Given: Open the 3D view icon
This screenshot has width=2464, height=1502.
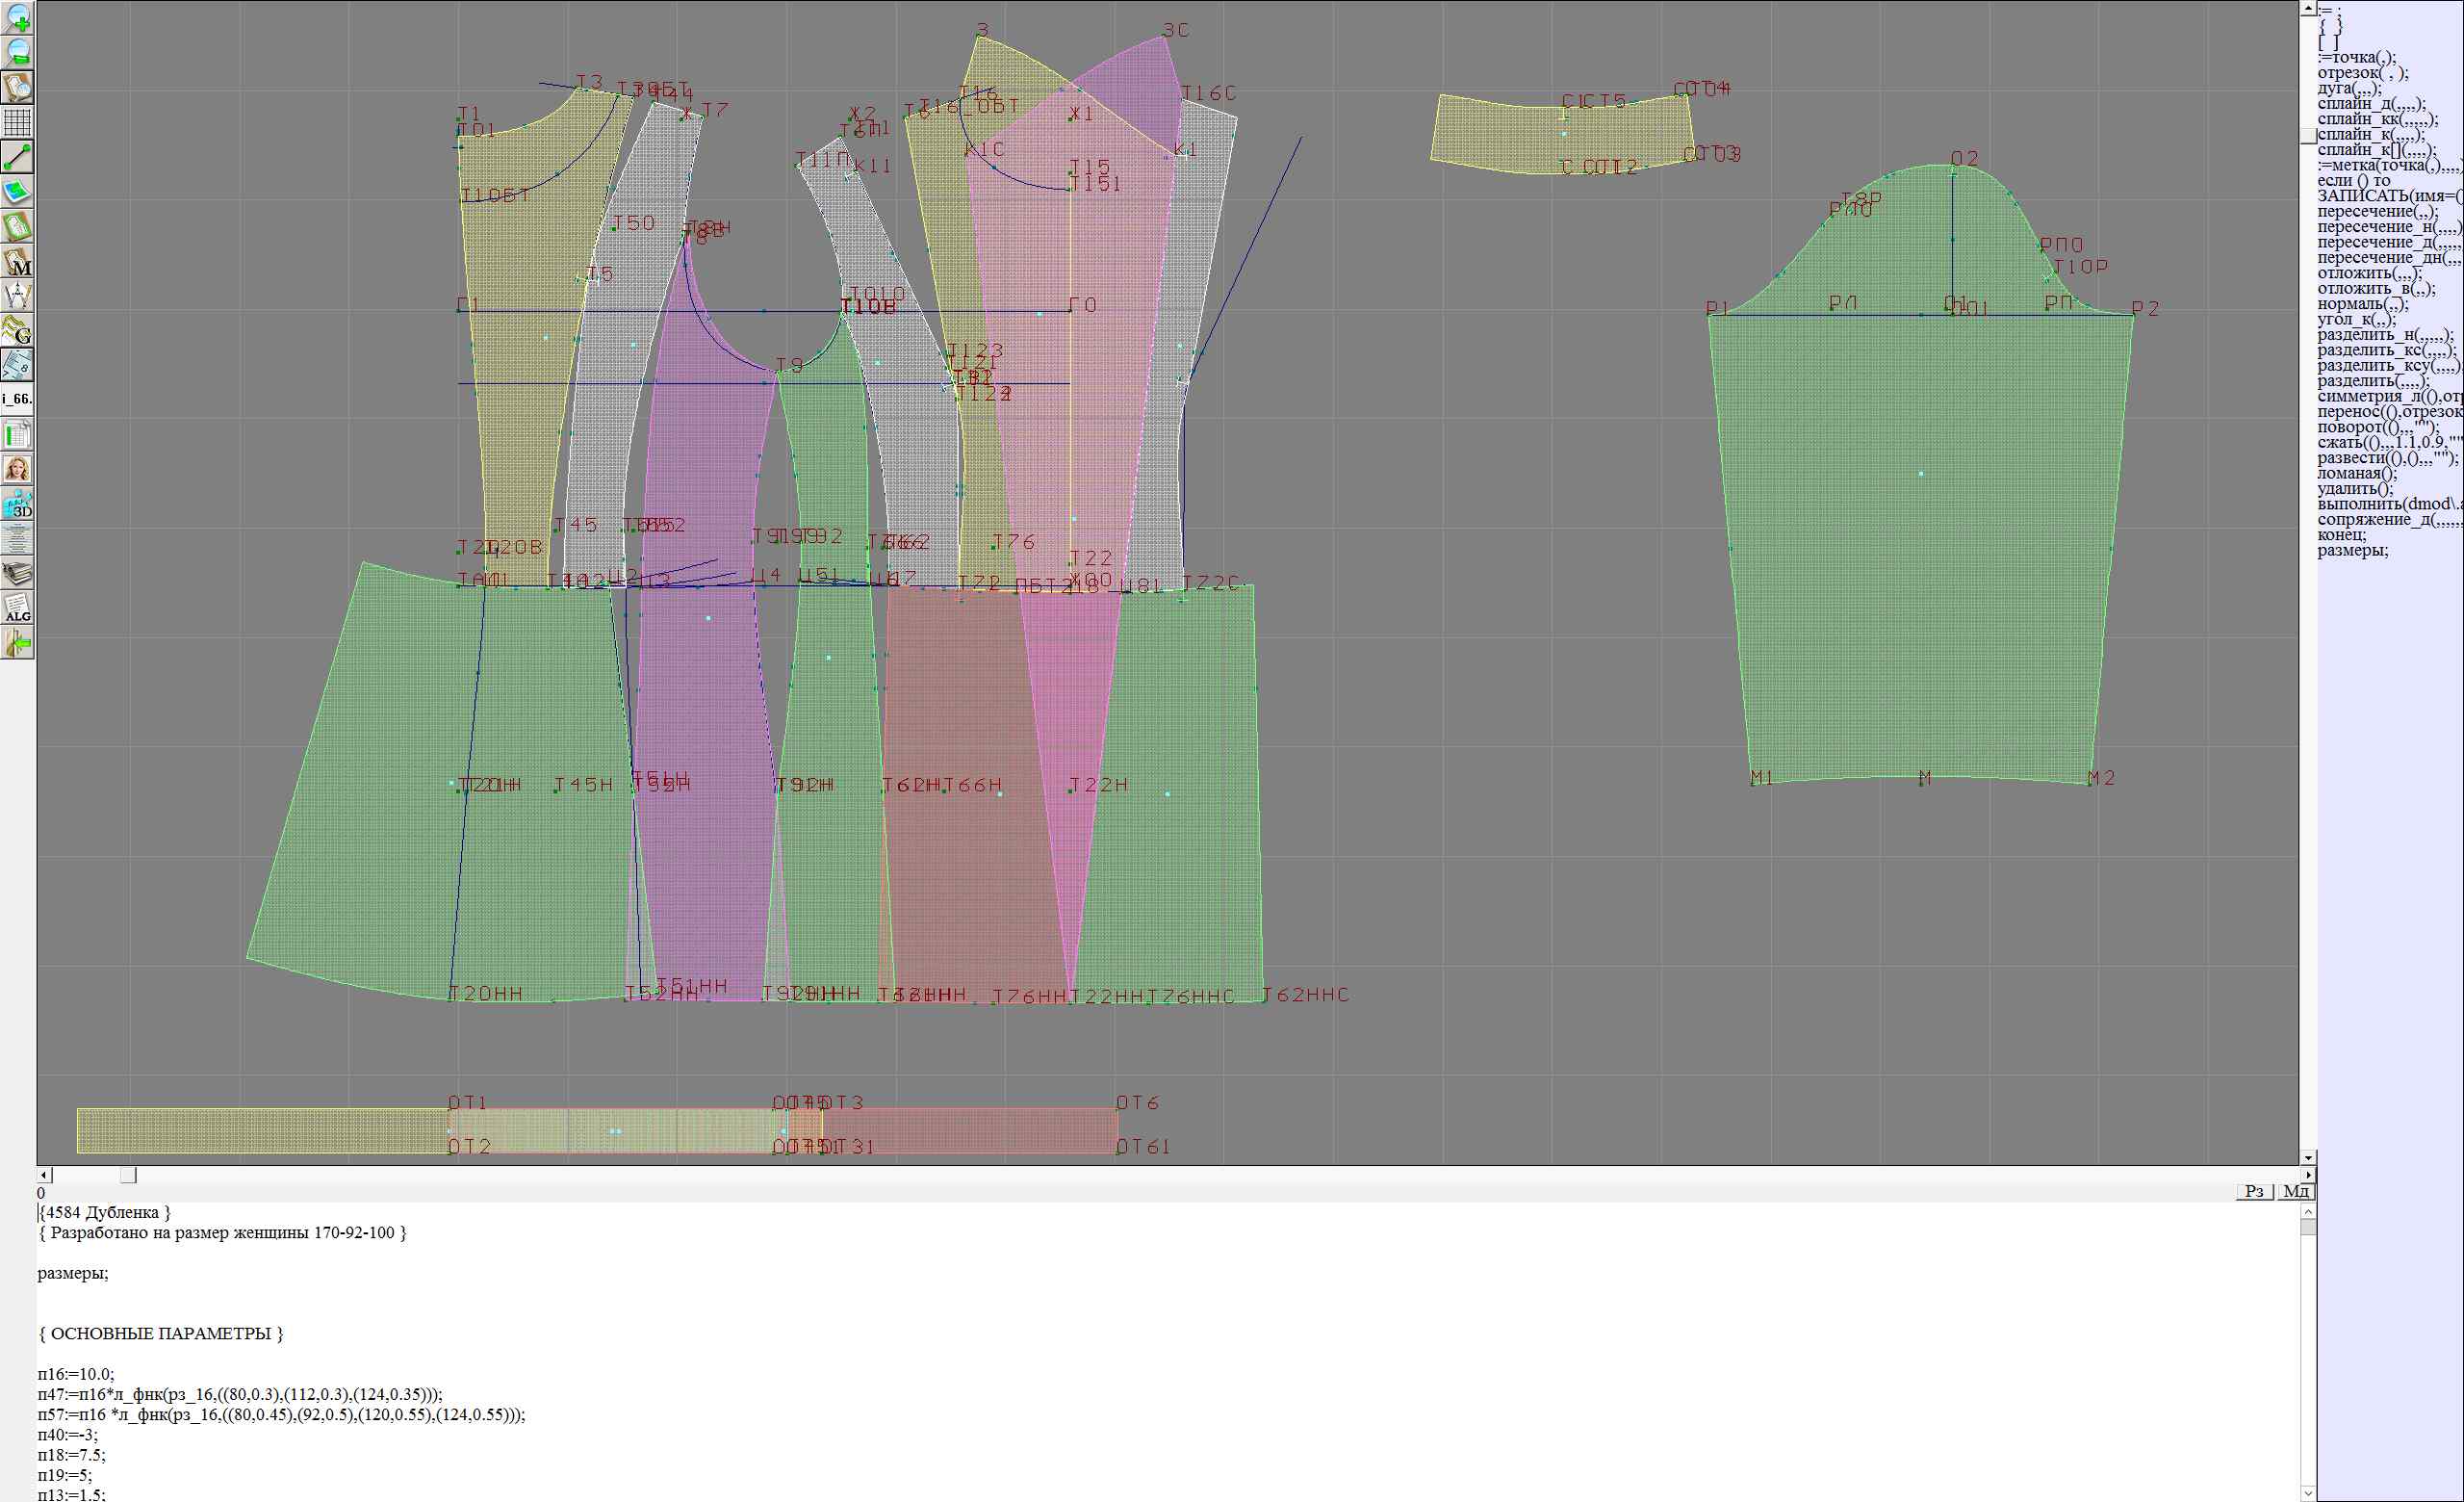Looking at the screenshot, I should [17, 504].
